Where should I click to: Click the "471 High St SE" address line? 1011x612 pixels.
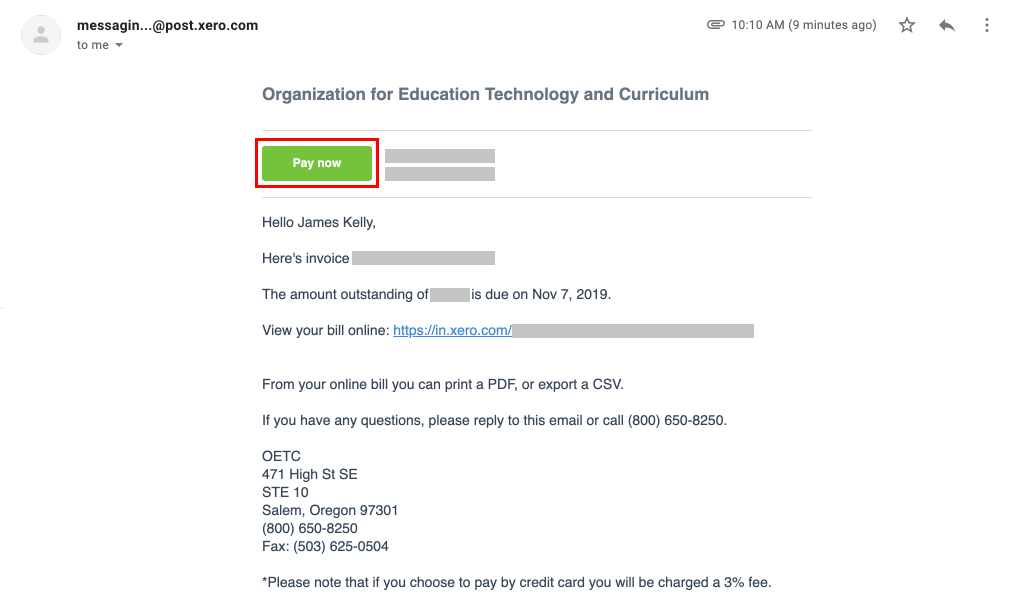coord(309,474)
